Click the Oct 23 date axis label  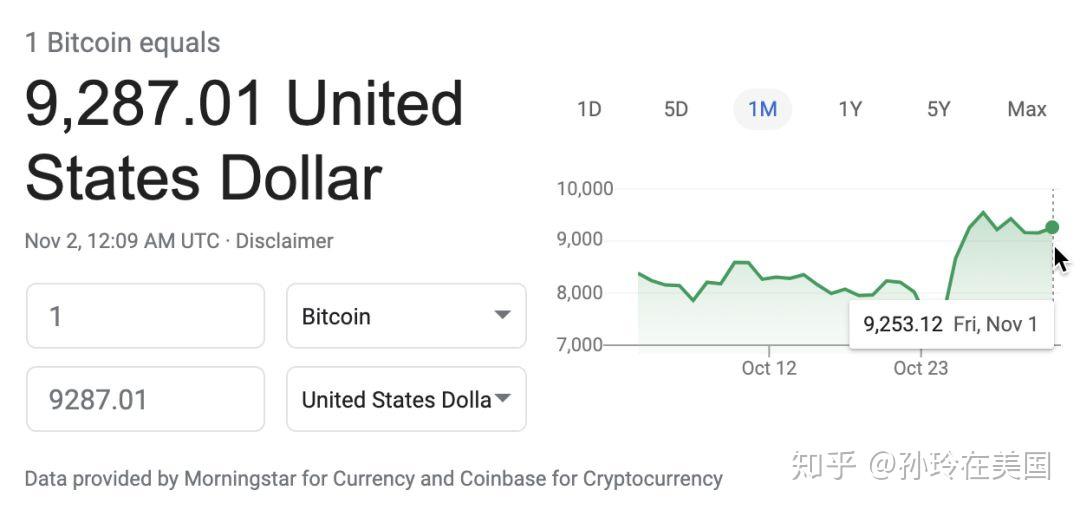[920, 368]
